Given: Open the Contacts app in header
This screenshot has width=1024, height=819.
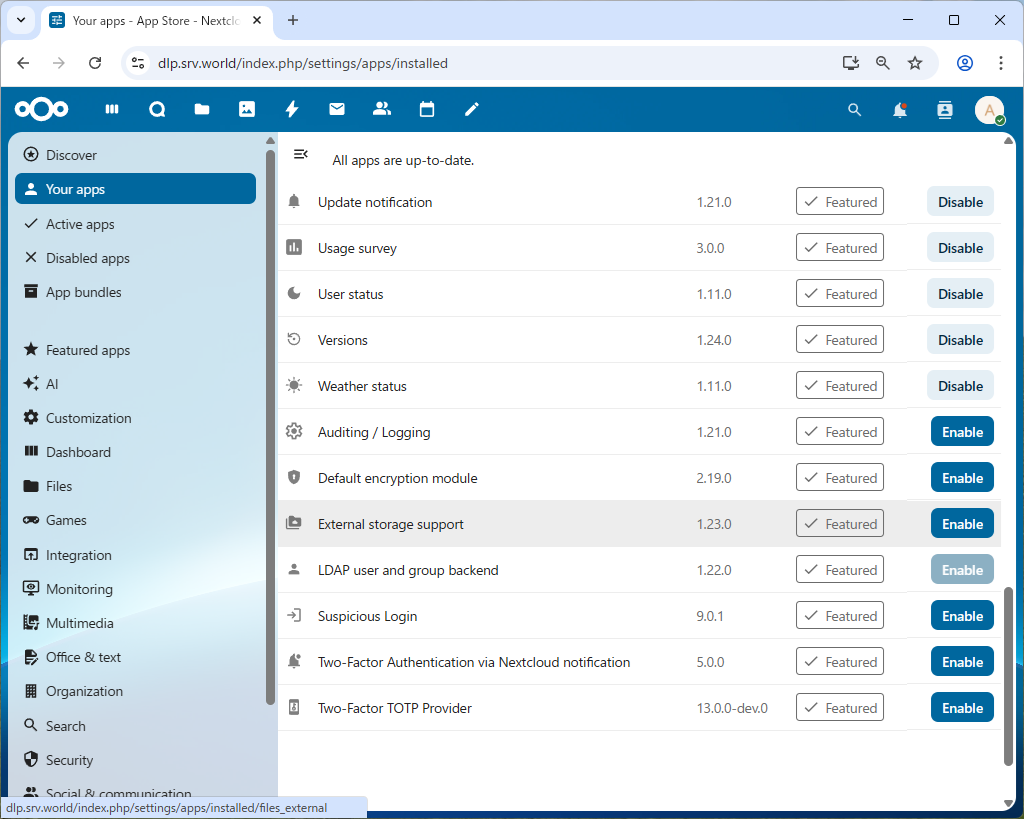Looking at the screenshot, I should point(382,110).
